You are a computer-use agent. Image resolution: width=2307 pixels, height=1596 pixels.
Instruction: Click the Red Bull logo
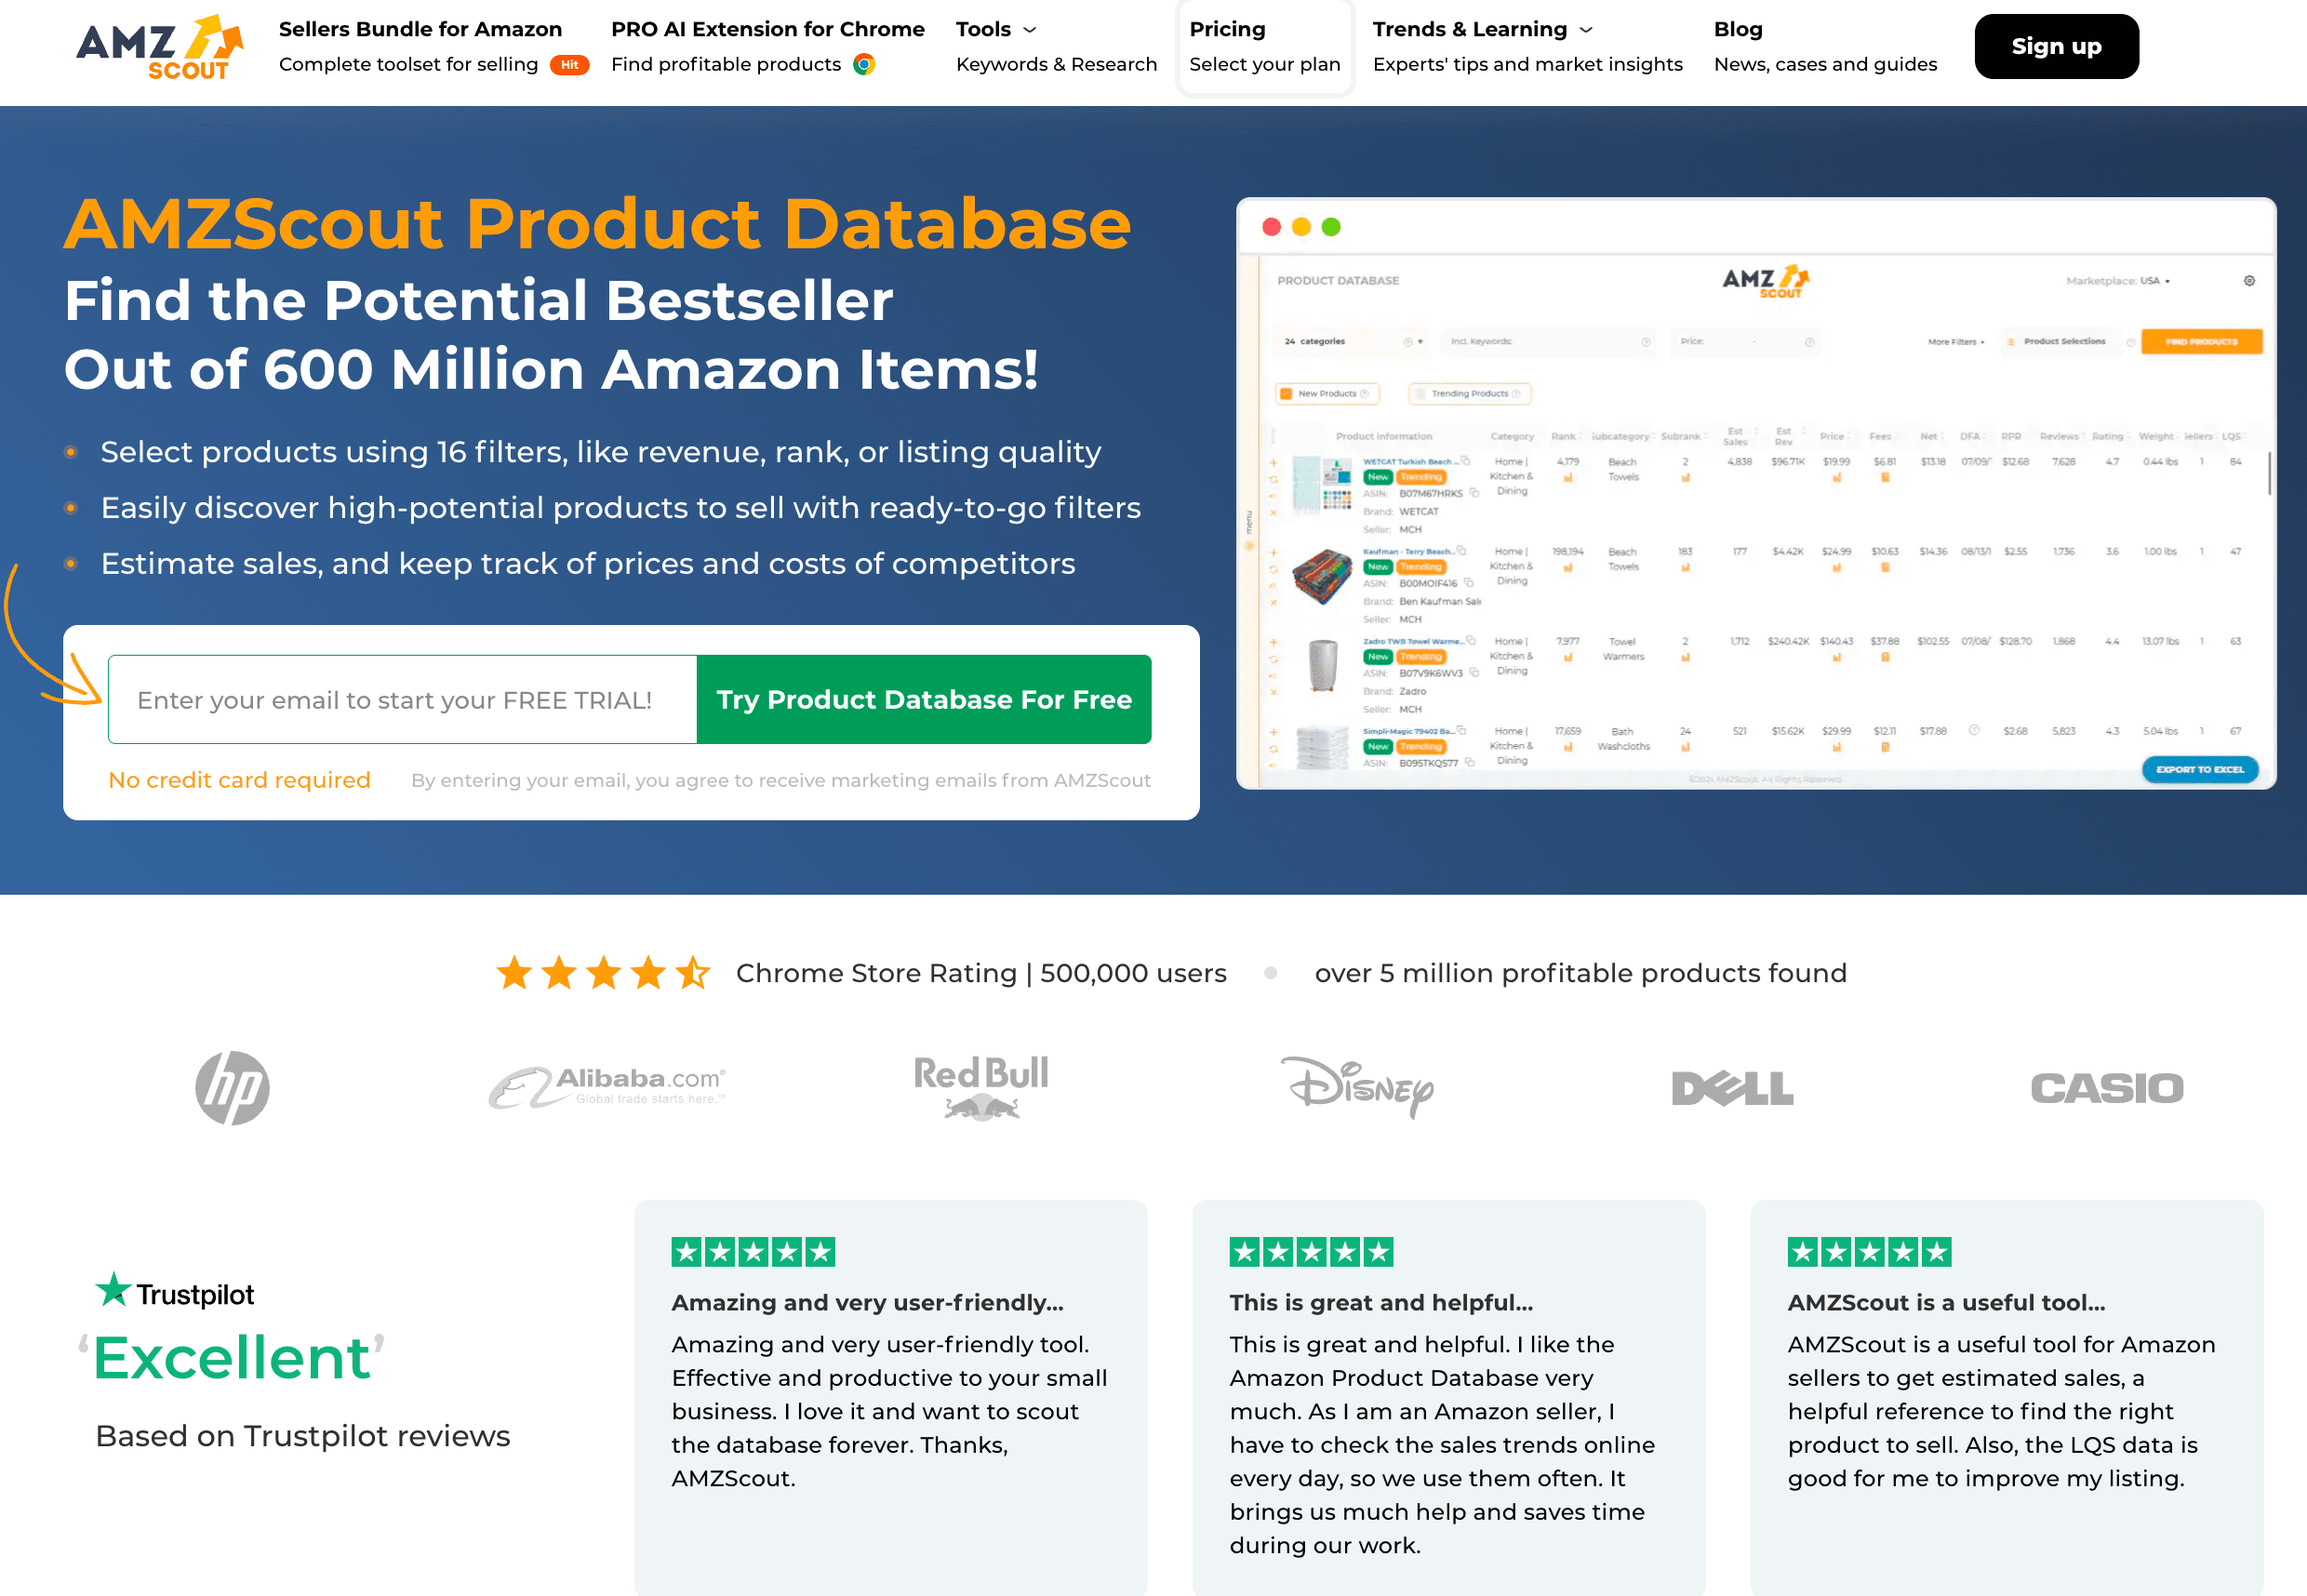pyautogui.click(x=981, y=1087)
